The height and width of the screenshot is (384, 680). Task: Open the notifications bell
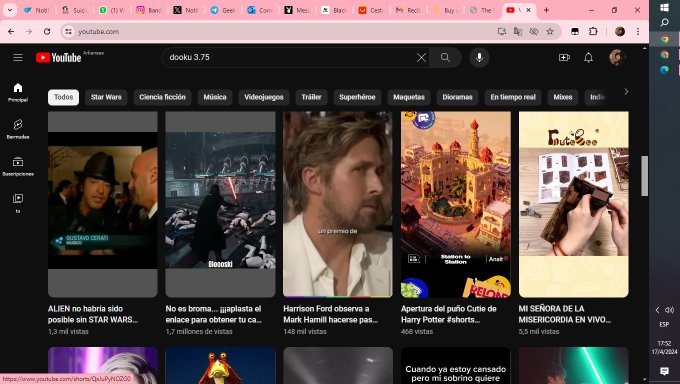[588, 57]
